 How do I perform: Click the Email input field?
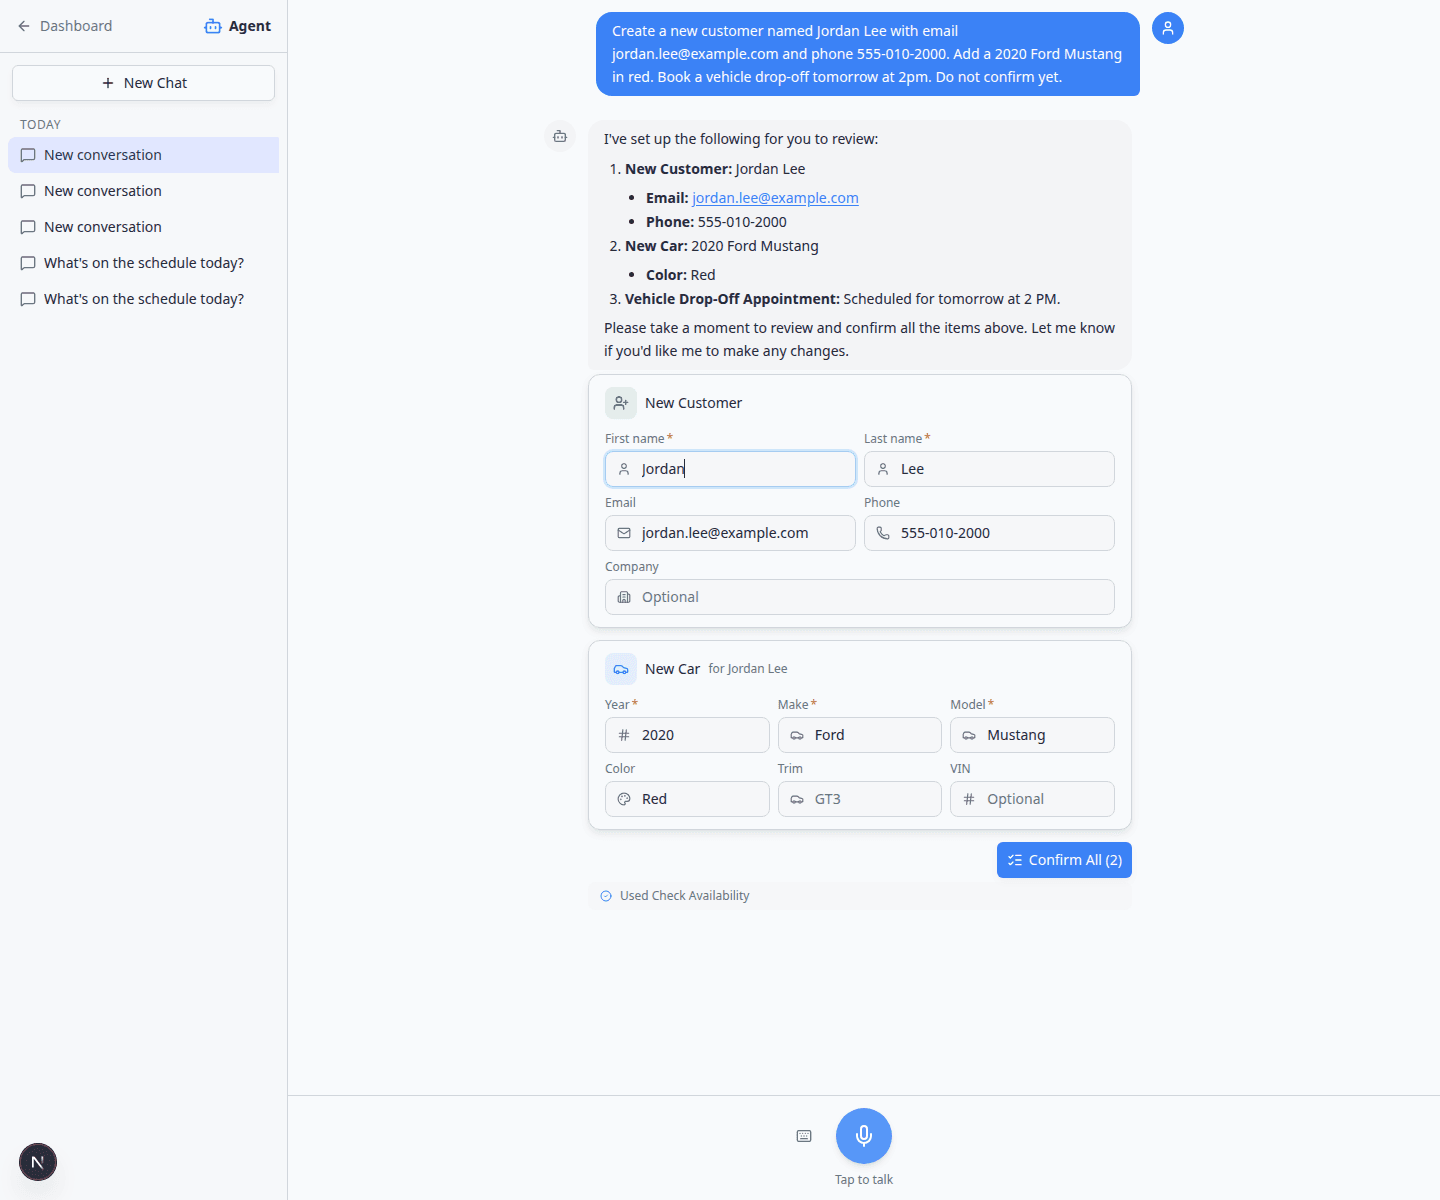click(730, 533)
